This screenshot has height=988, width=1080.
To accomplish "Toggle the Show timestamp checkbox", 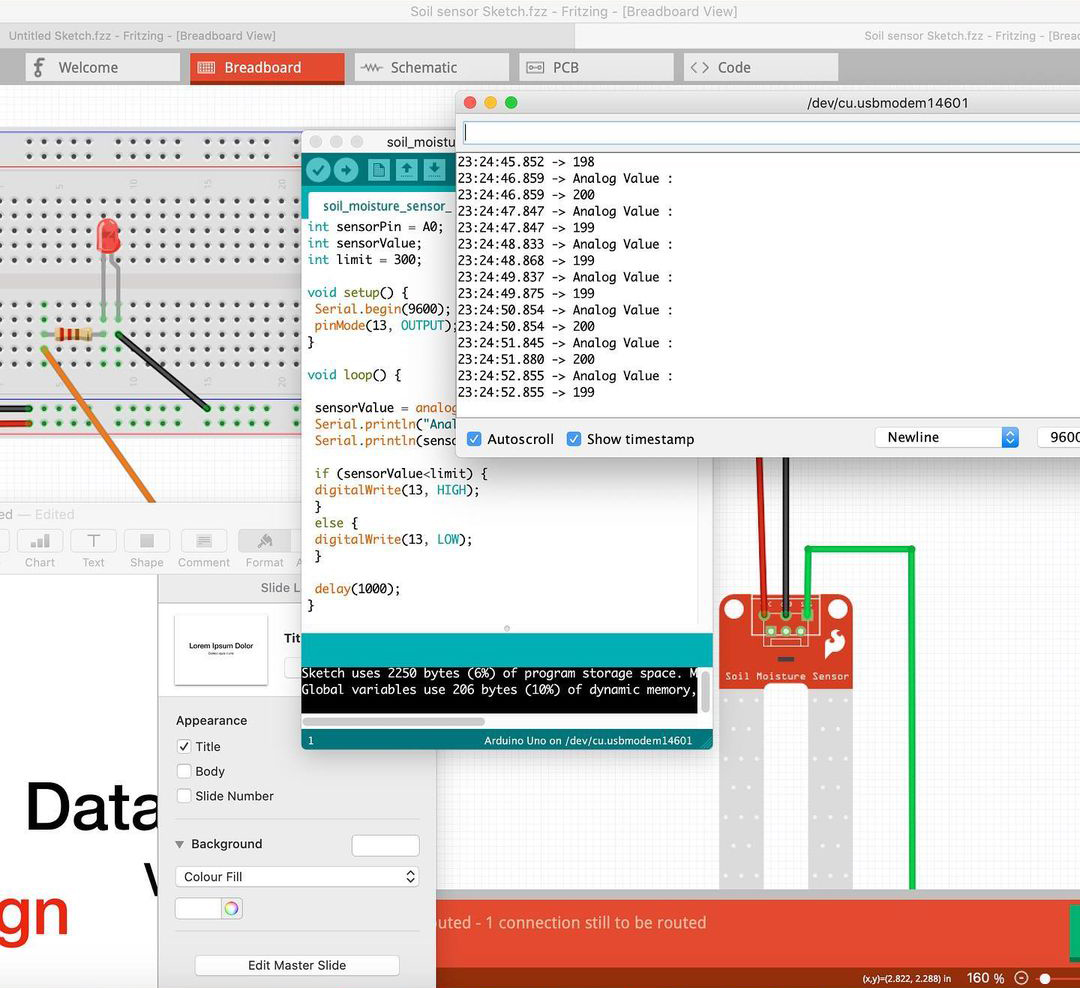I will pos(574,439).
